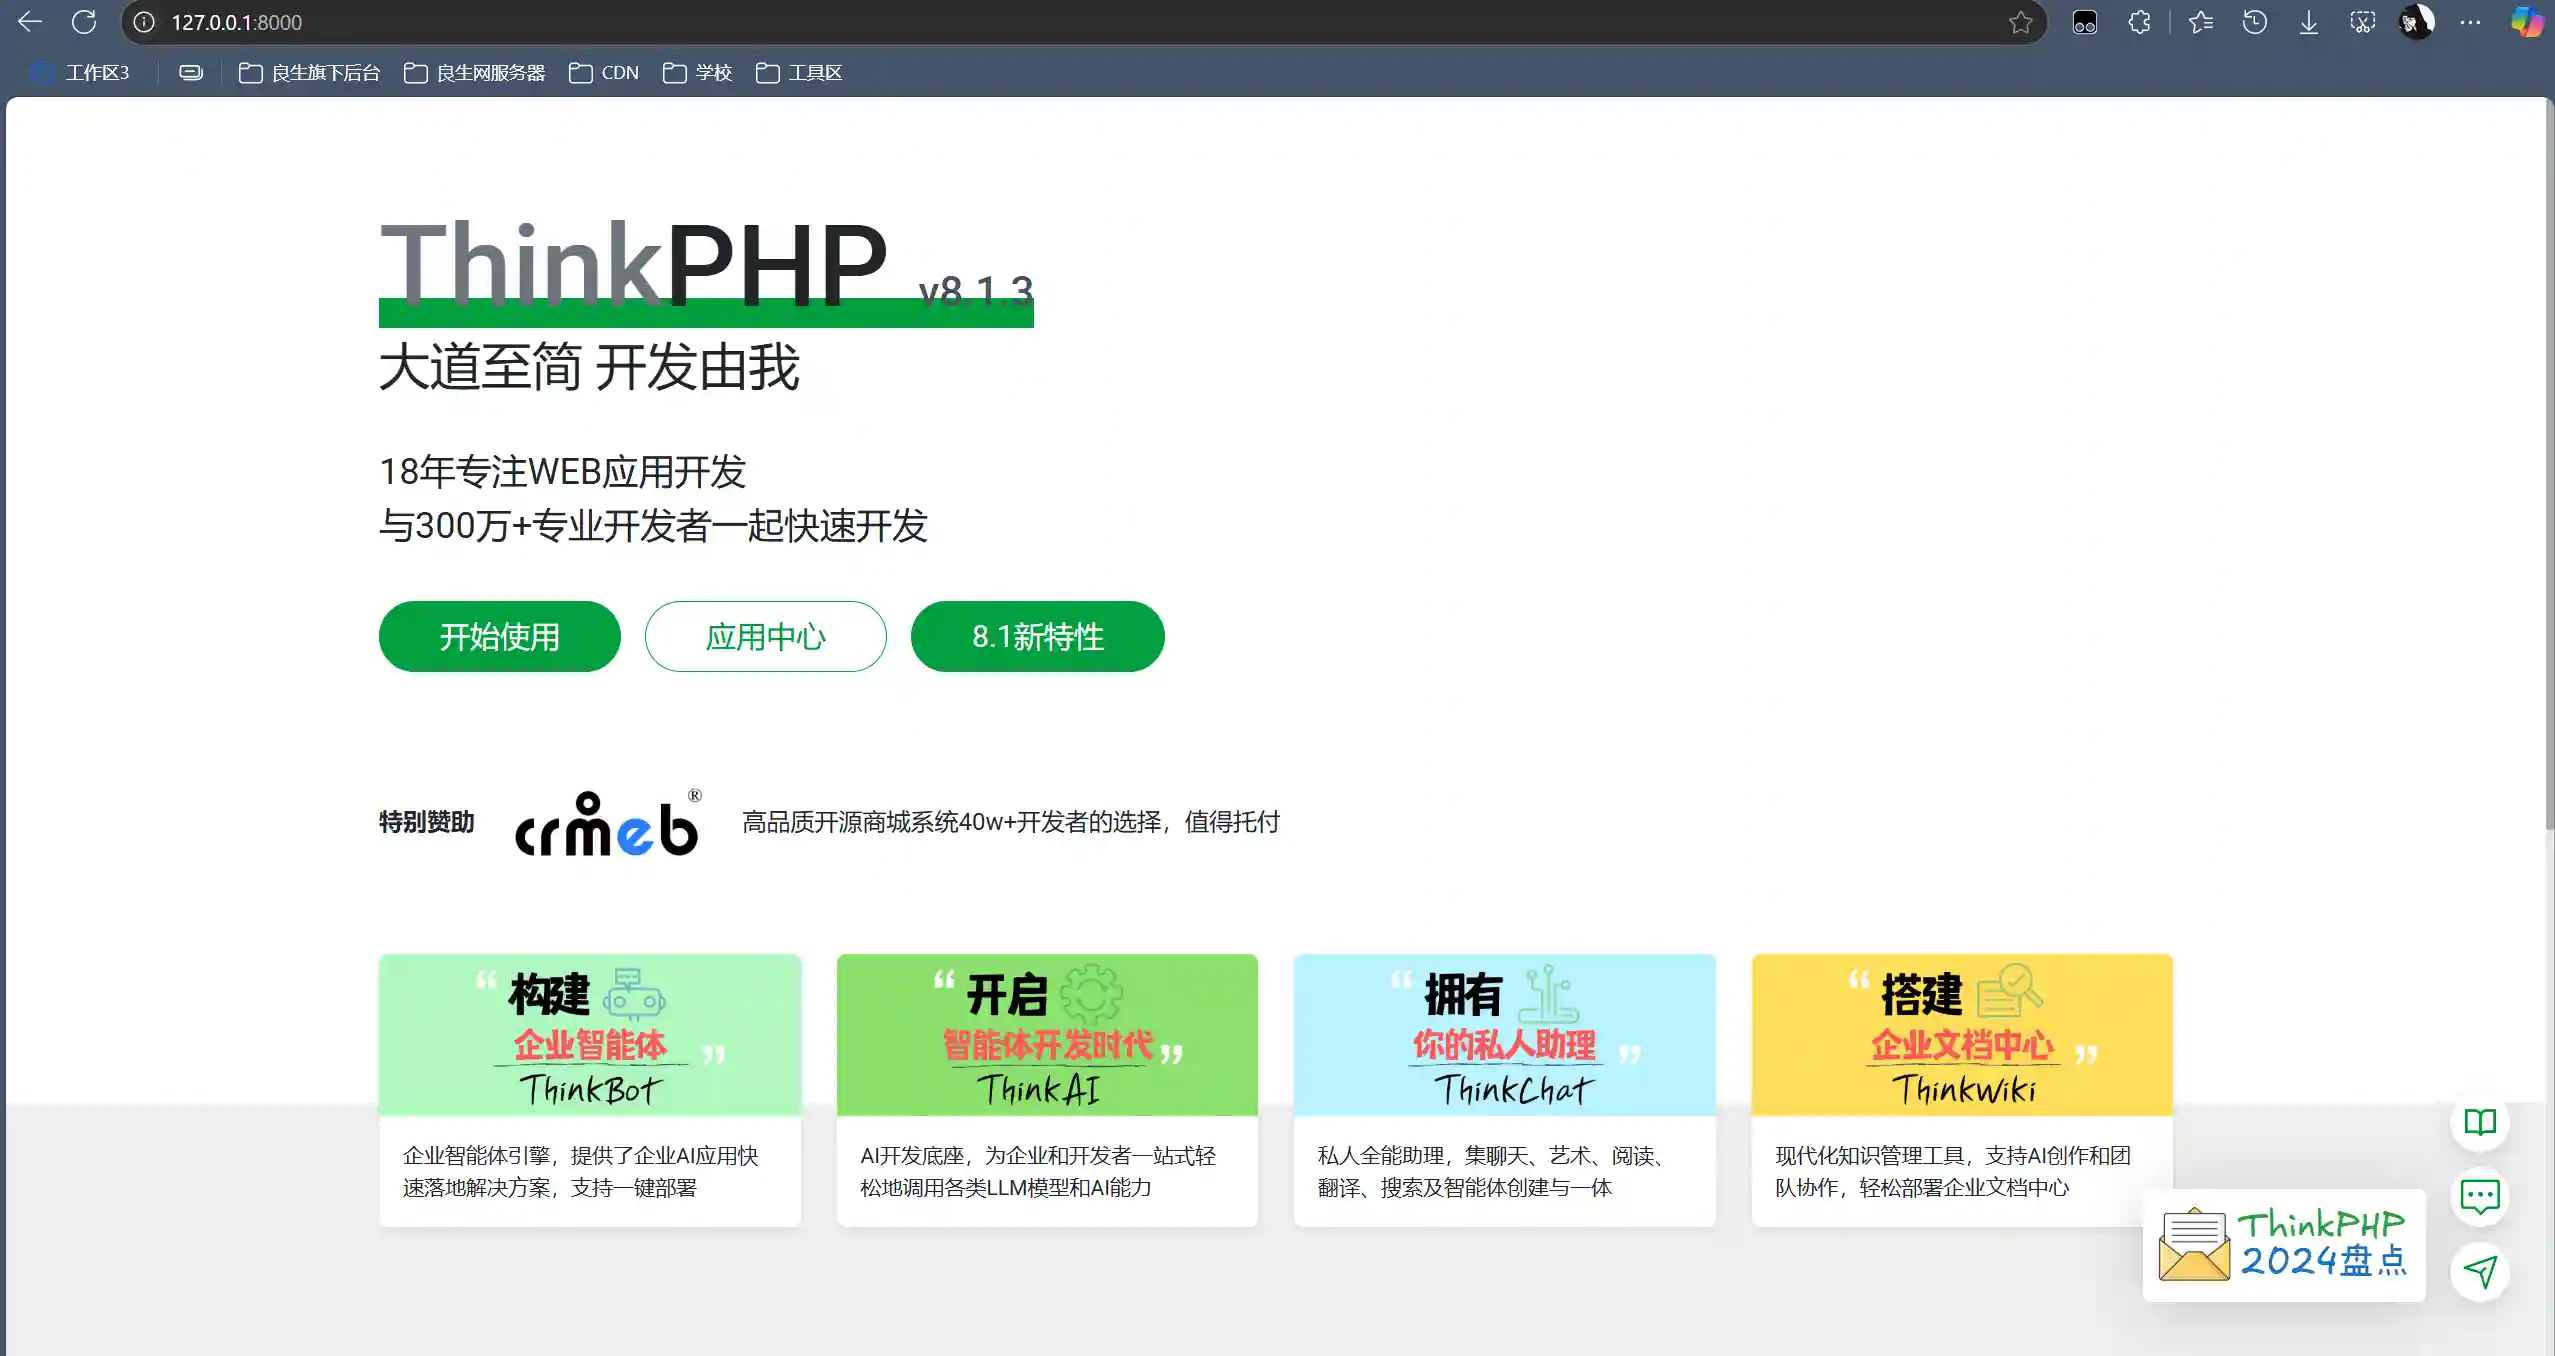
Task: Open the browser Extensions puzzle icon
Action: pos(2140,21)
